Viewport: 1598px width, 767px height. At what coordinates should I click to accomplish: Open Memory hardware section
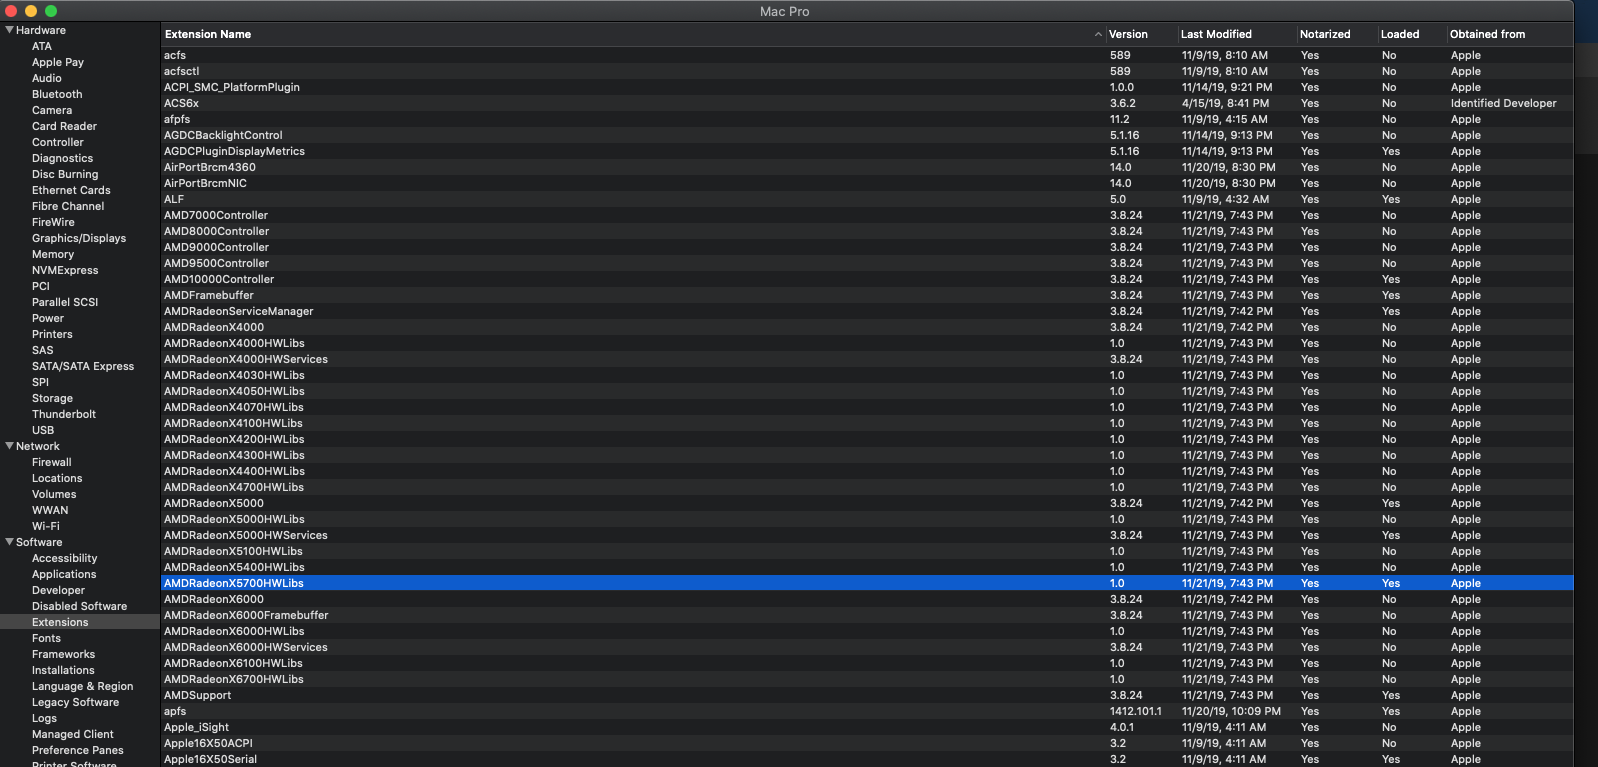coord(53,254)
